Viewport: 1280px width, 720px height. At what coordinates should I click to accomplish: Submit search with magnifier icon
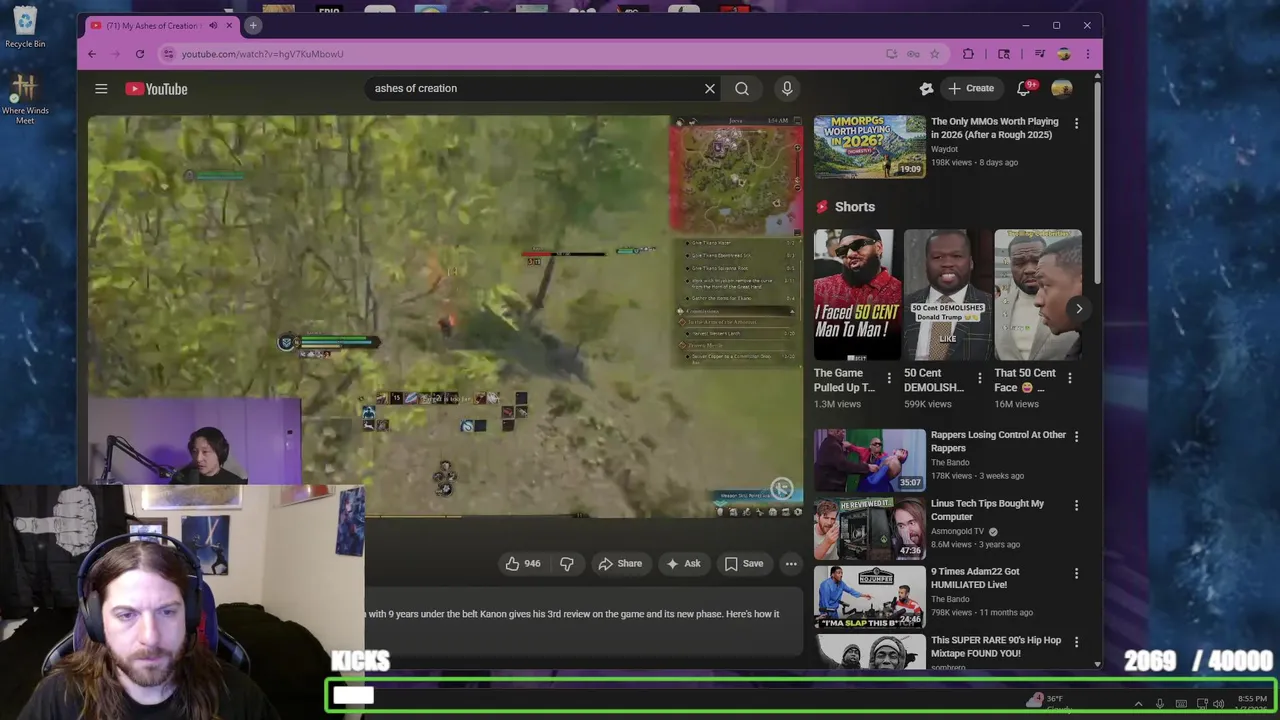742,89
